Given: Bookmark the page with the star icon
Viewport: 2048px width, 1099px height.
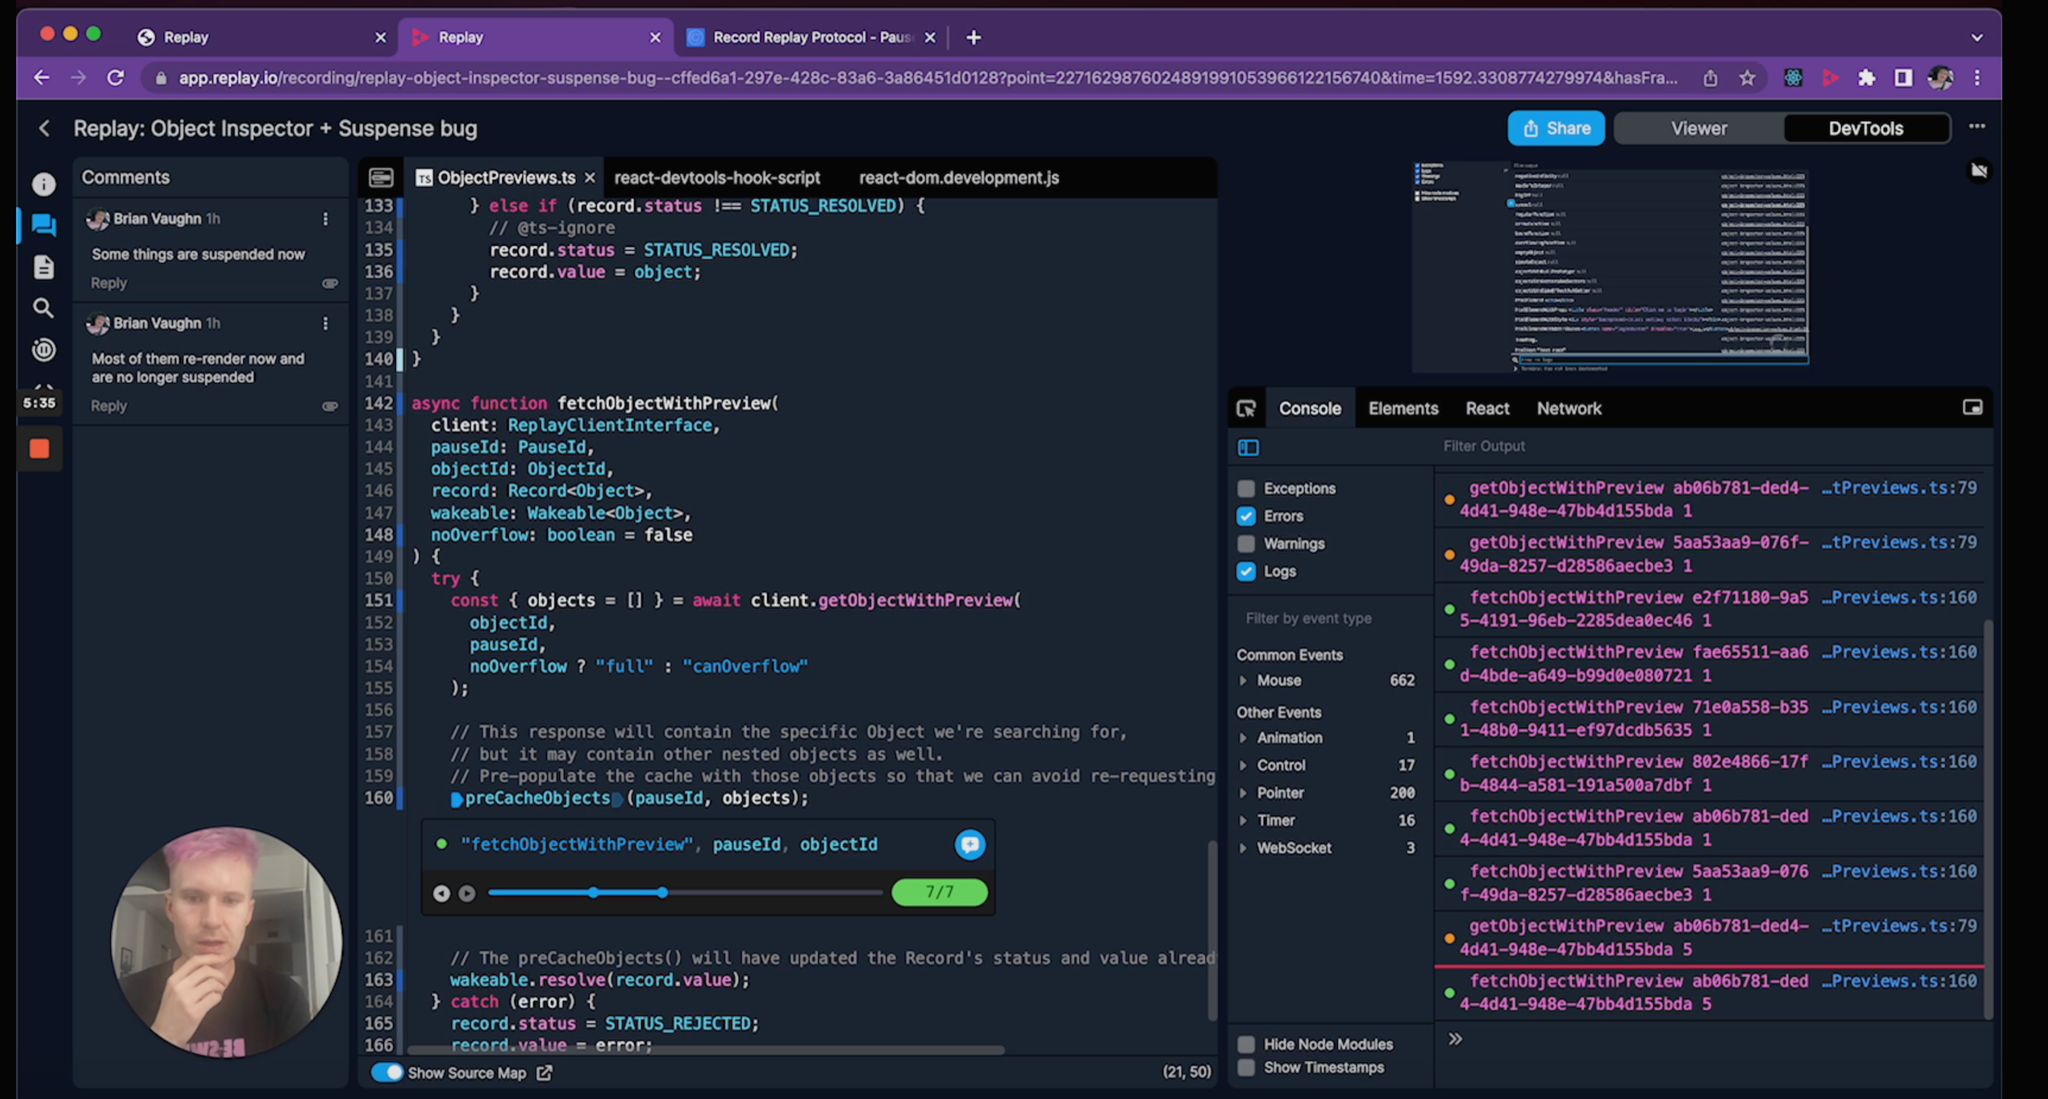Looking at the screenshot, I should tap(1747, 77).
